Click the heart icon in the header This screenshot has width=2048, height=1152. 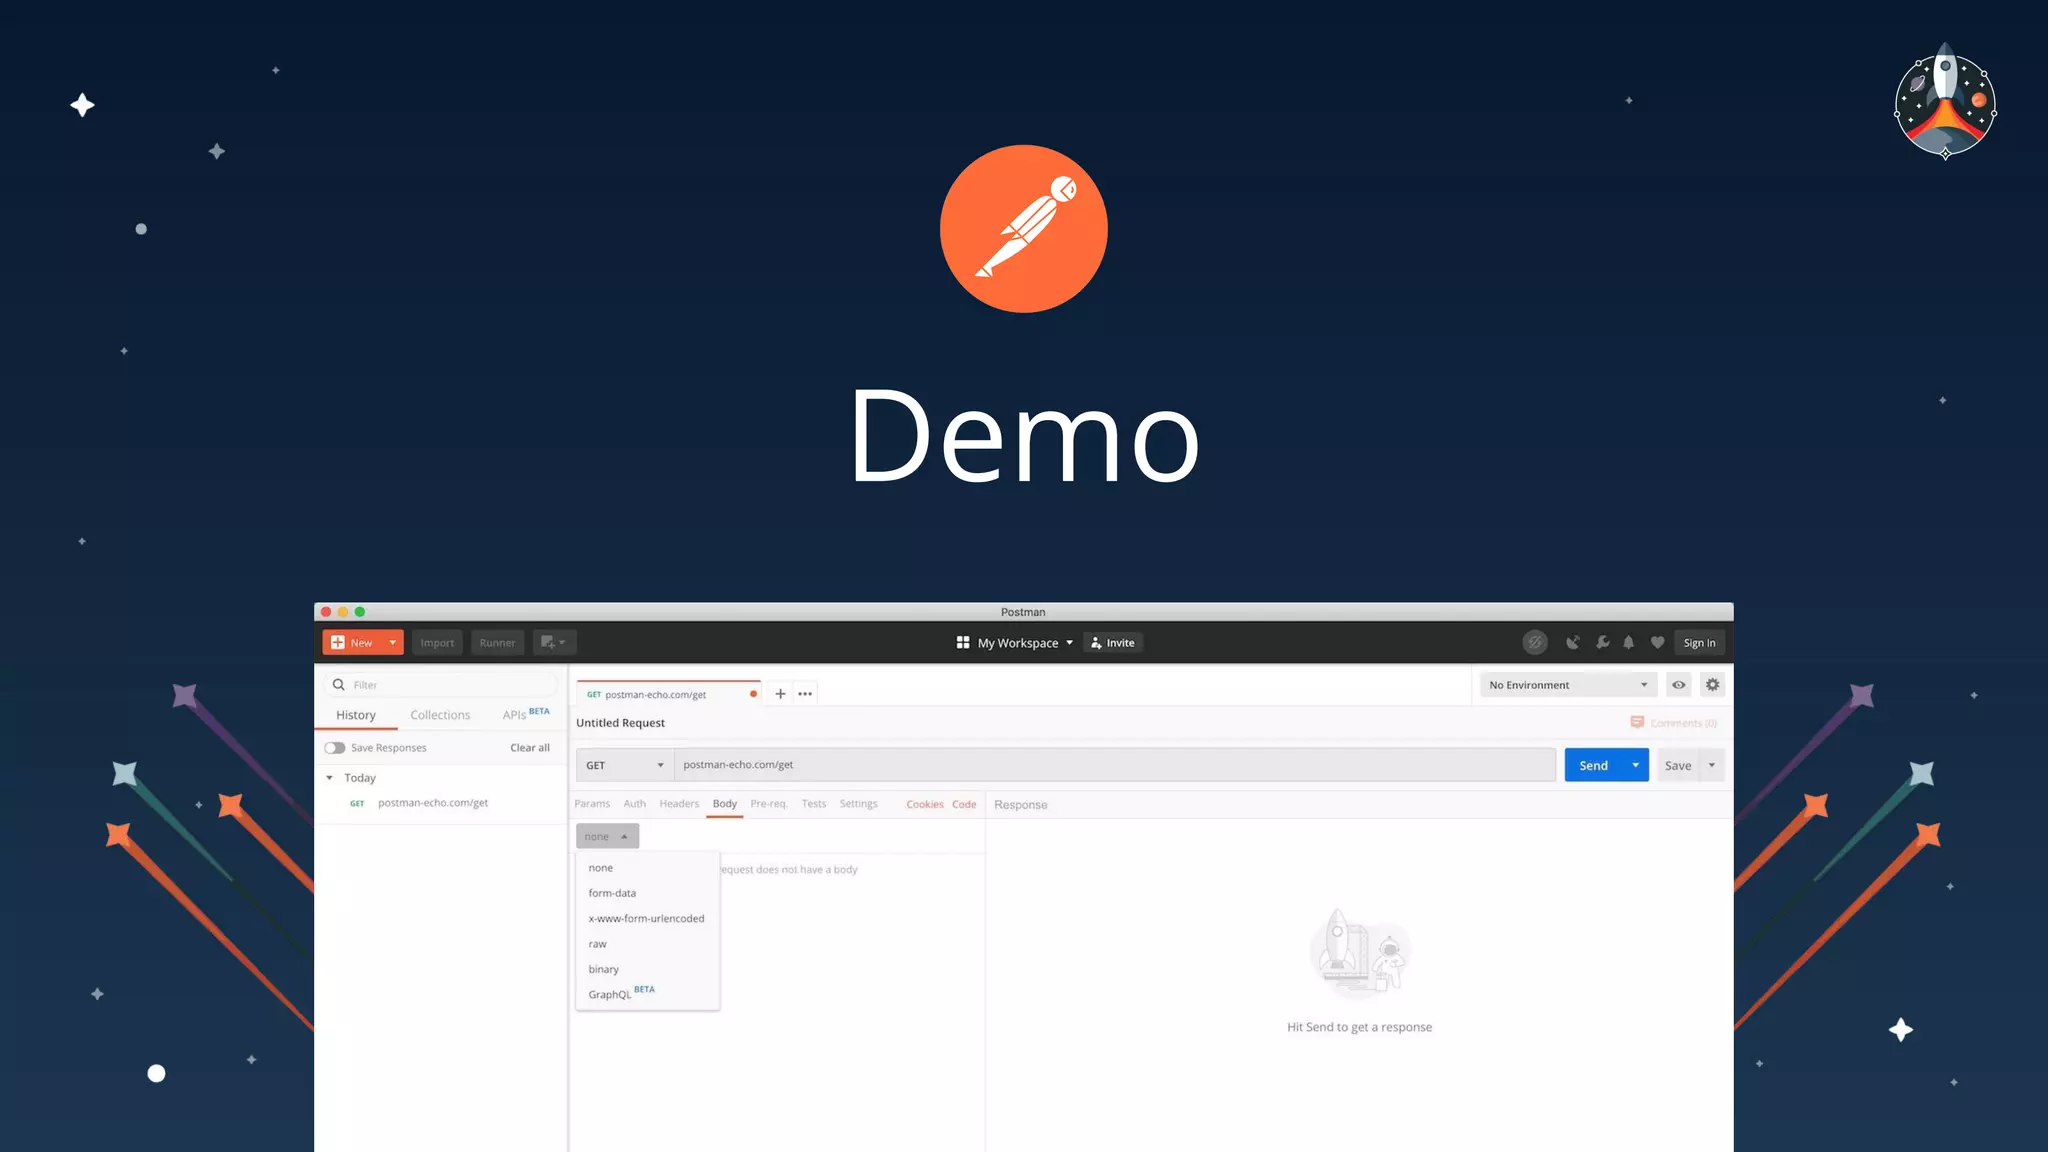click(x=1657, y=643)
